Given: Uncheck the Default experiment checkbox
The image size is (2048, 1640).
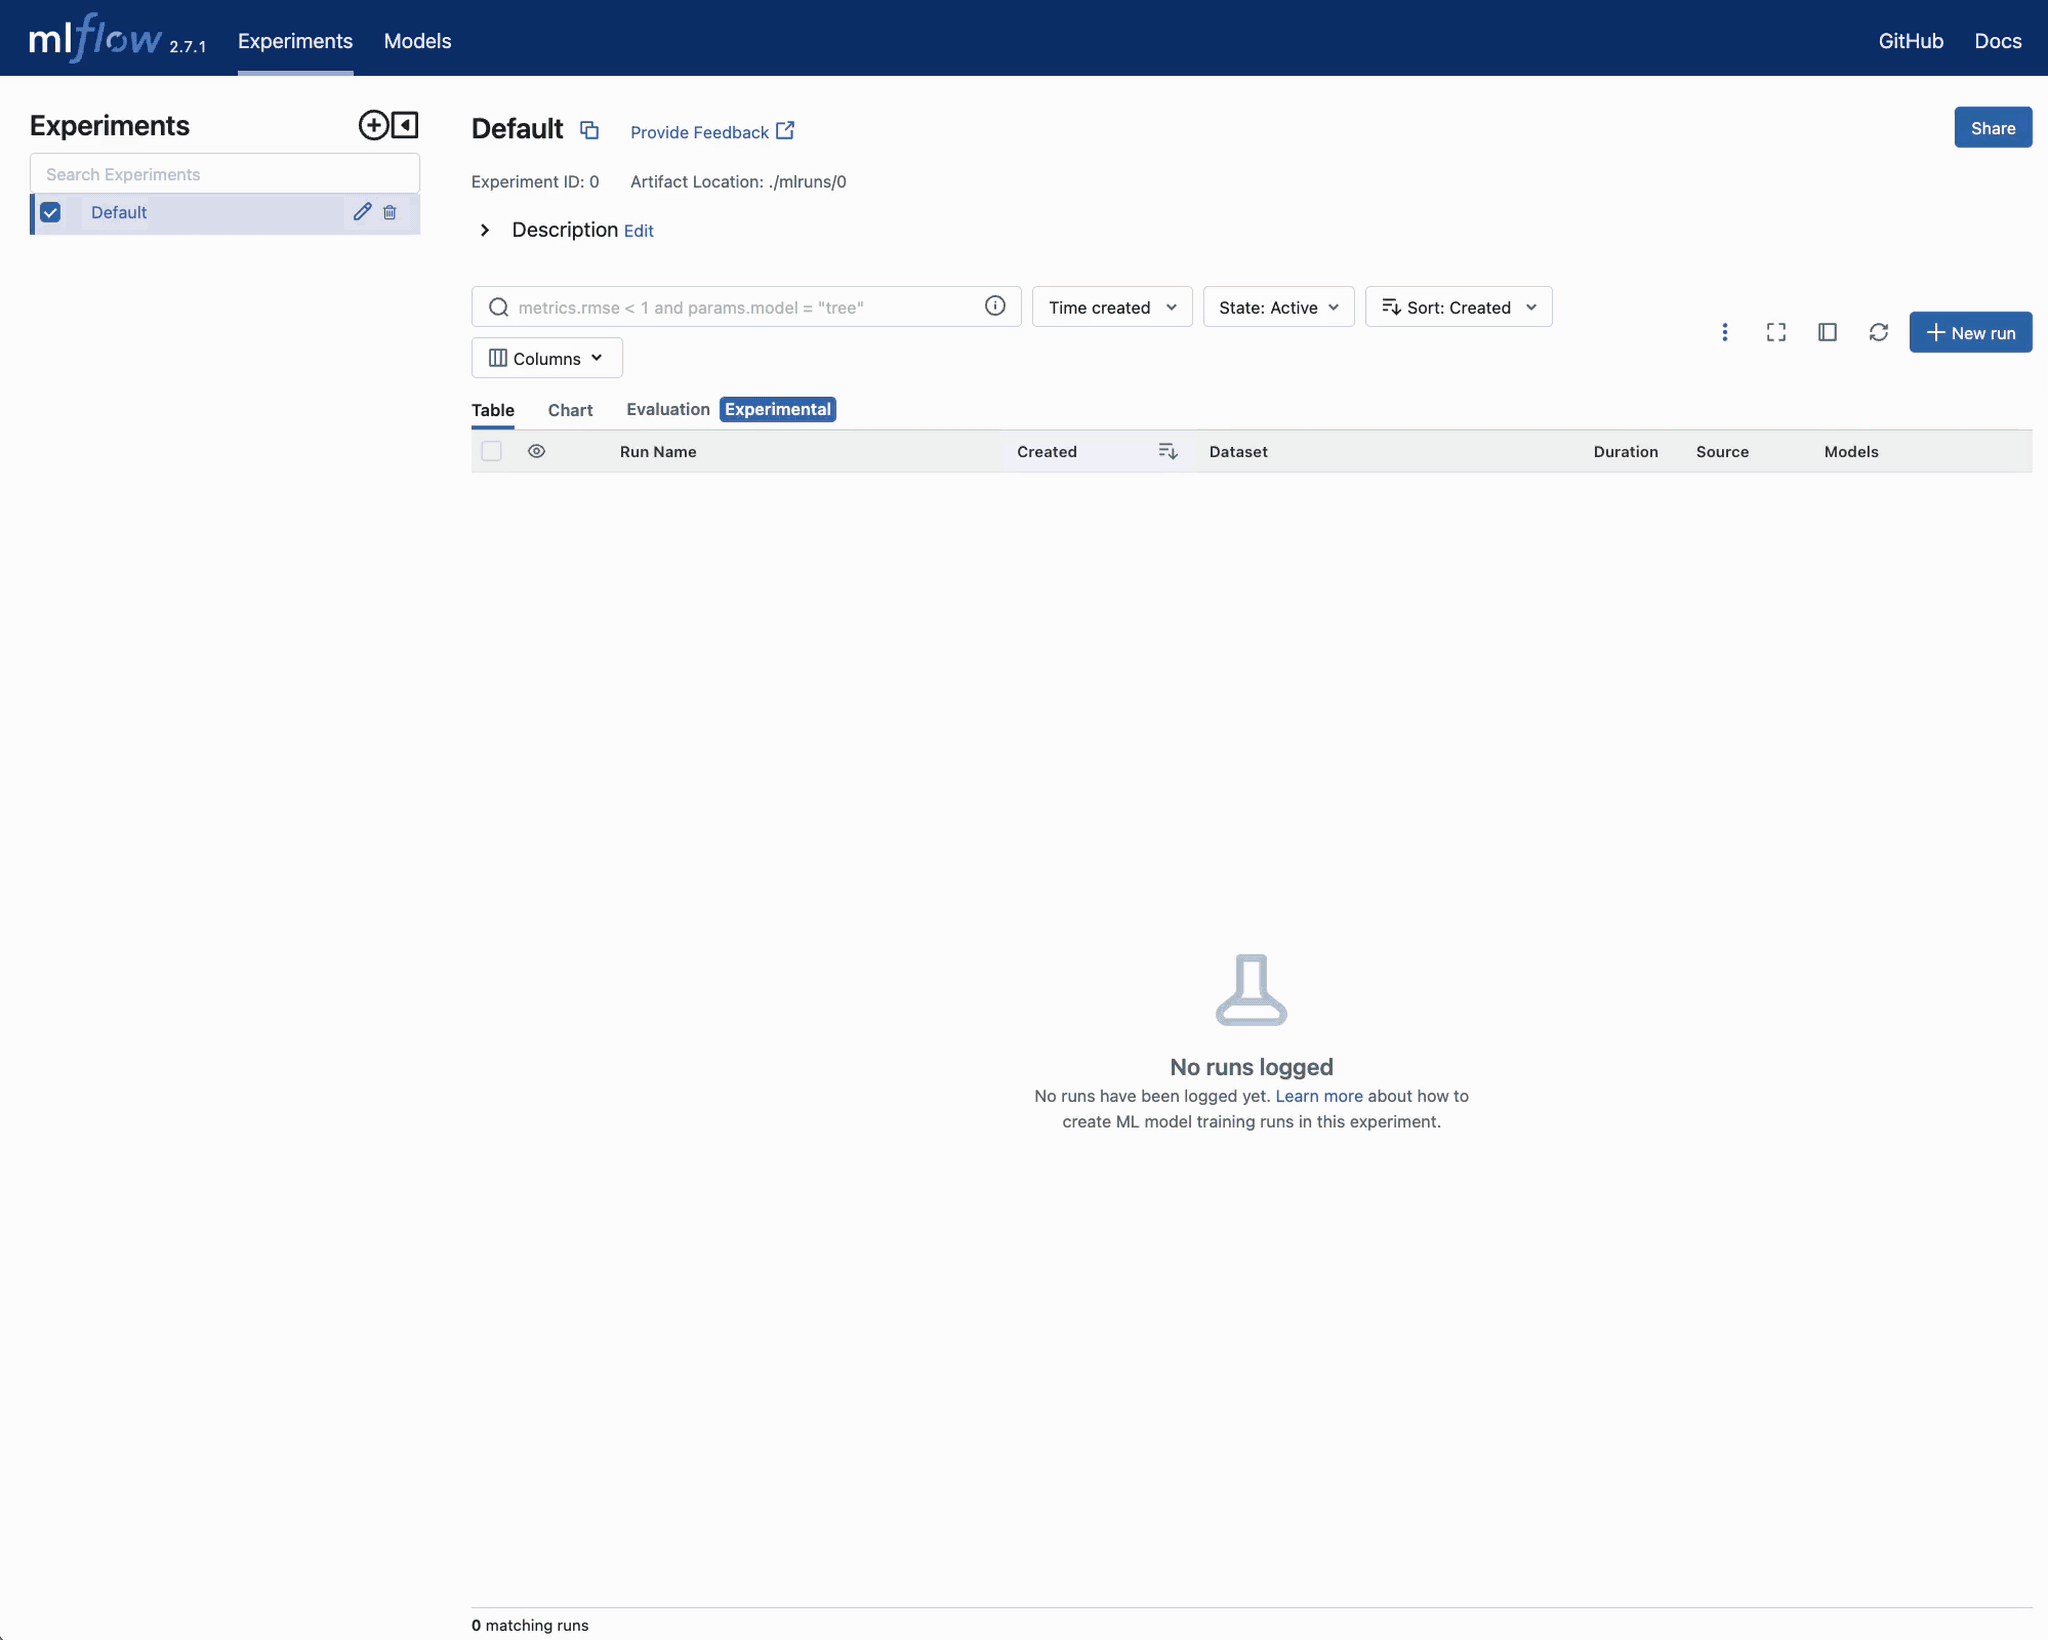Looking at the screenshot, I should point(51,212).
